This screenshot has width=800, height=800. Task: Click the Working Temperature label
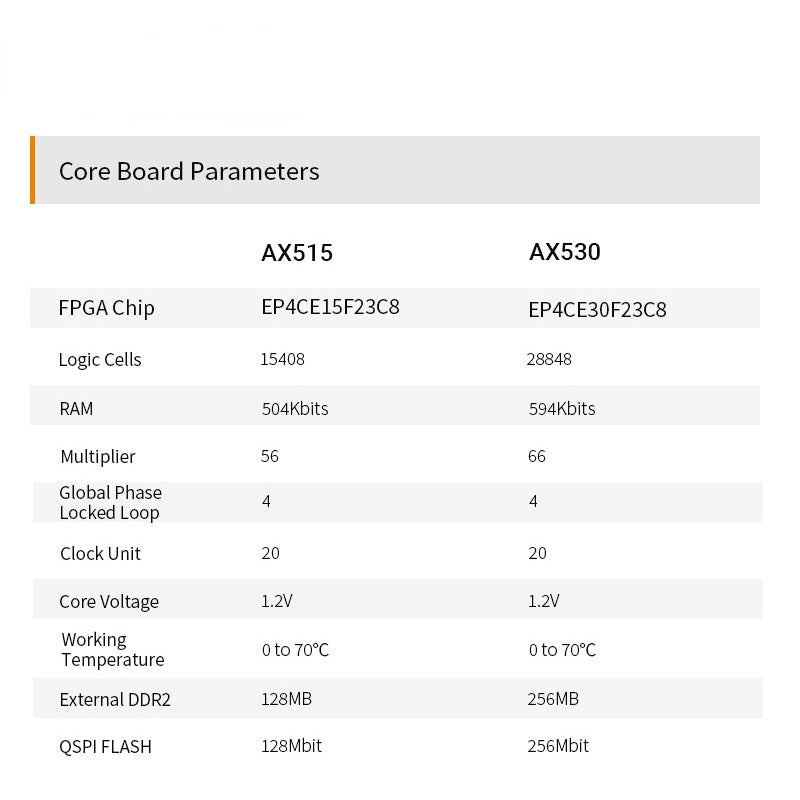click(x=112, y=650)
